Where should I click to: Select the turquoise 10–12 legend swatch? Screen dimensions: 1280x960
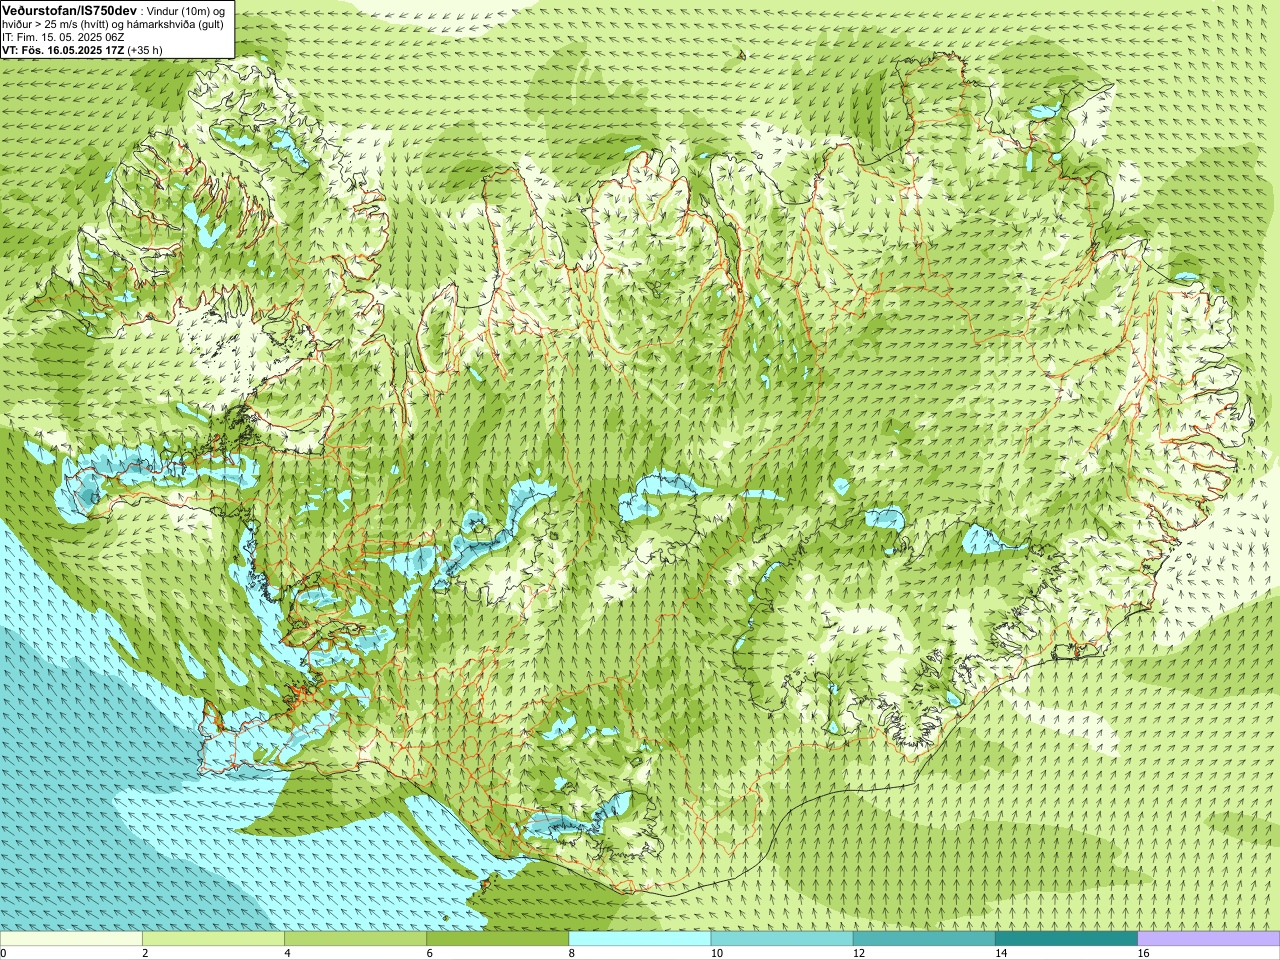[782, 939]
